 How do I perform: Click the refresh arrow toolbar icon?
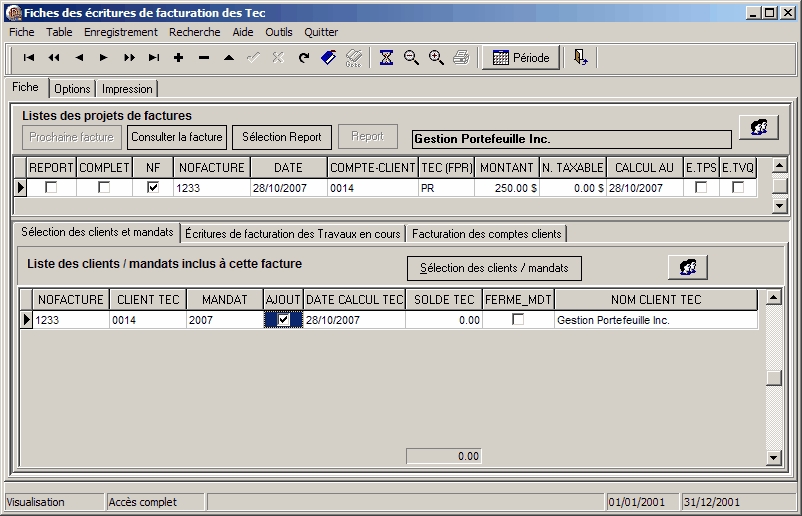[304, 58]
